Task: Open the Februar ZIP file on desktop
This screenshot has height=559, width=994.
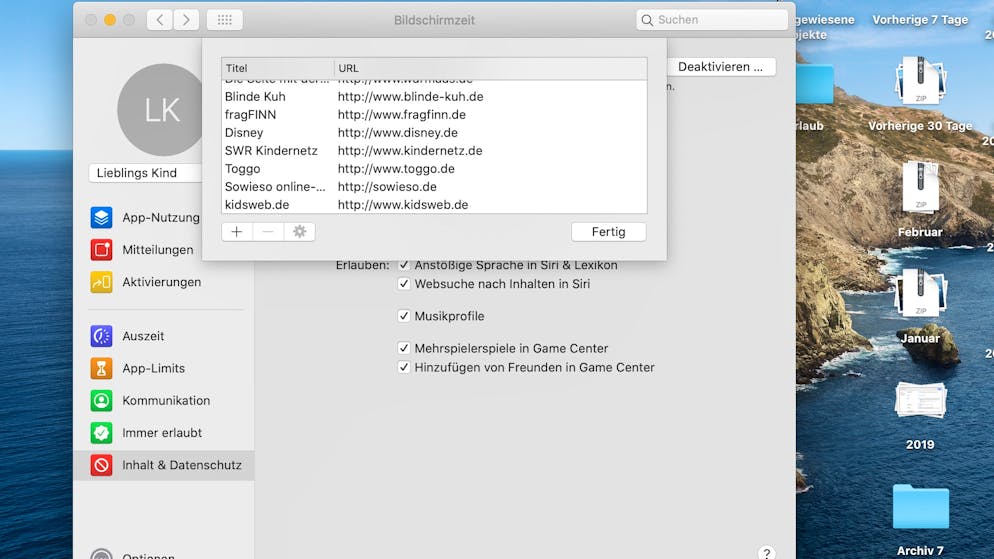Action: (x=920, y=187)
